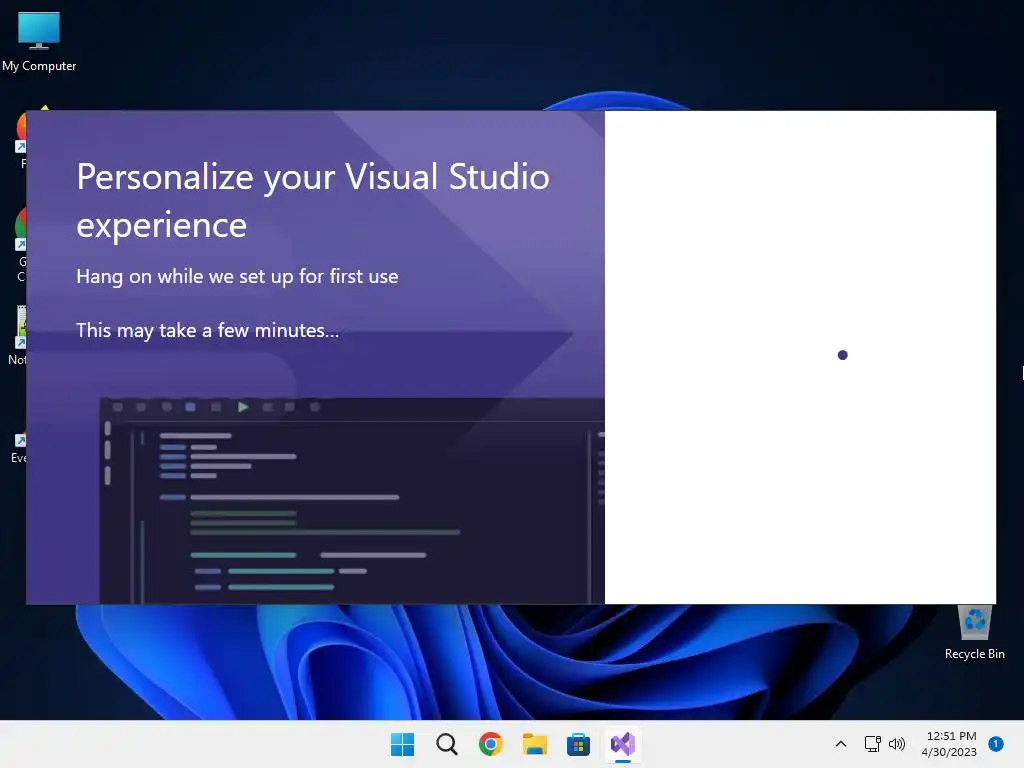The image size is (1024, 768).
Task: Open Microsoft Store from the taskbar
Action: 578,744
